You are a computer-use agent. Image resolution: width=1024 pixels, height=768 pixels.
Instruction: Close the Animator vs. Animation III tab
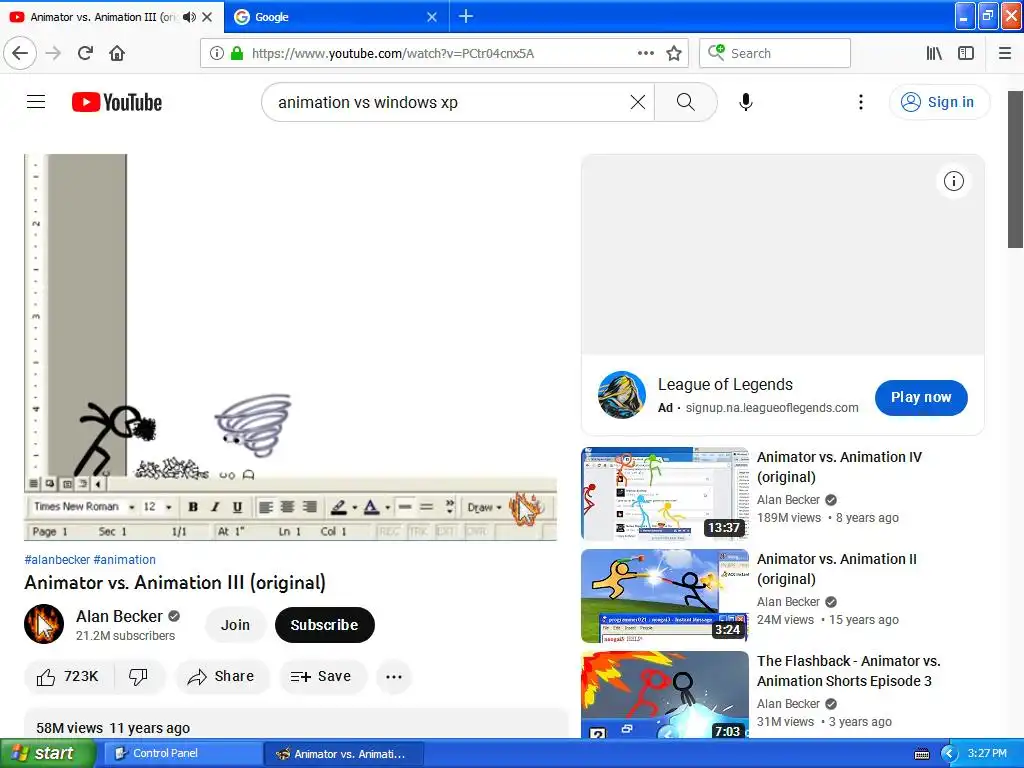[x=207, y=17]
